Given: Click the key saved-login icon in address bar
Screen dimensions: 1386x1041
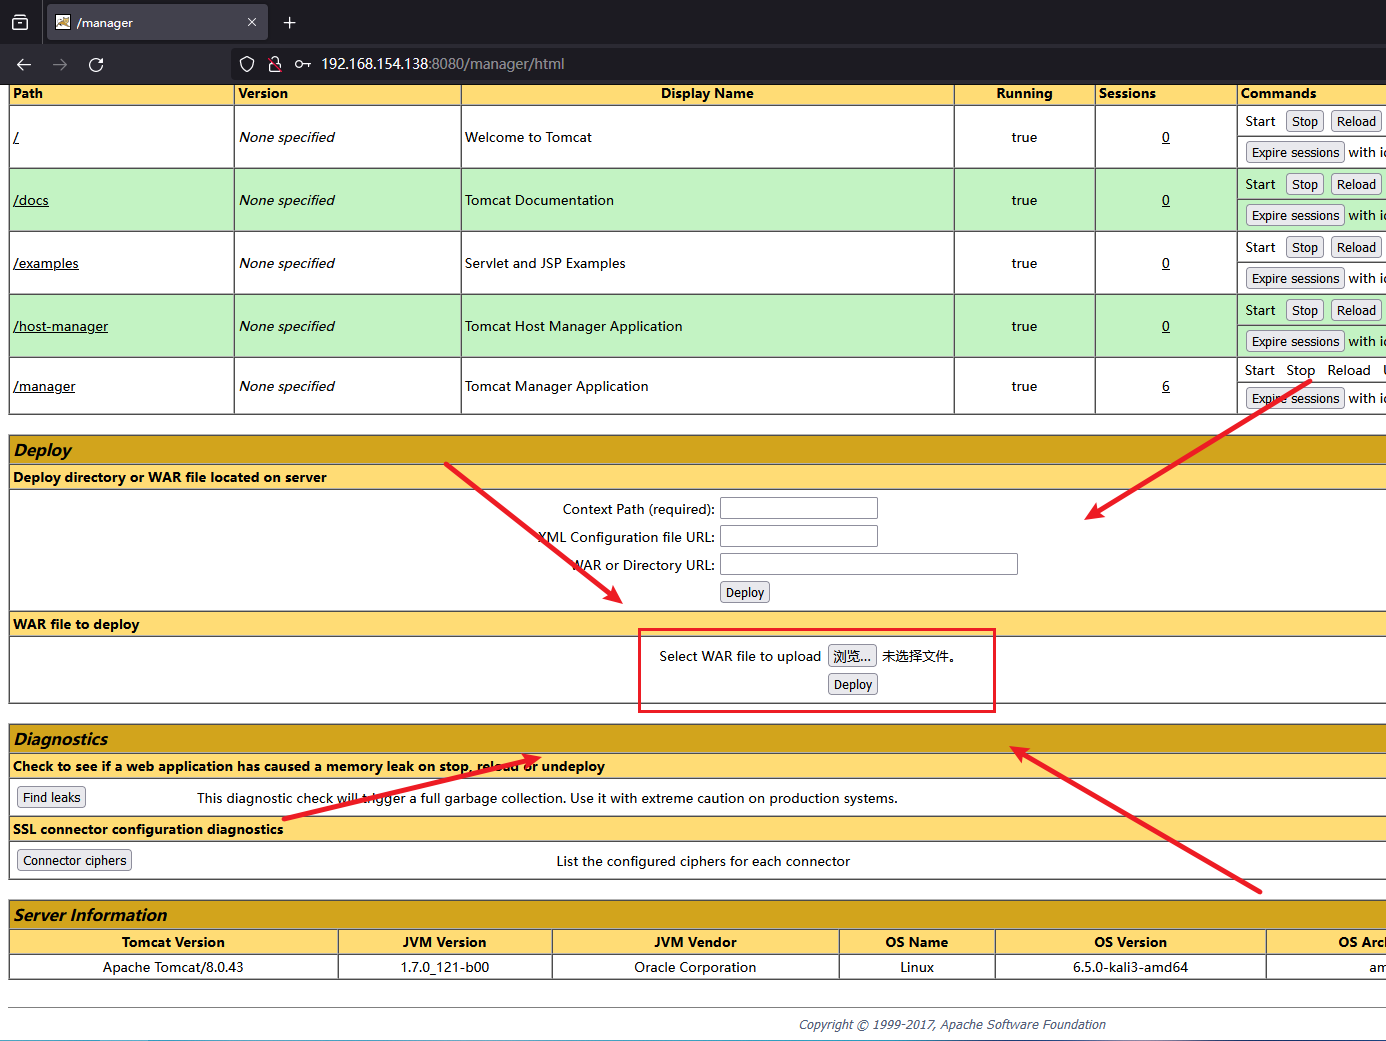Looking at the screenshot, I should pos(302,64).
